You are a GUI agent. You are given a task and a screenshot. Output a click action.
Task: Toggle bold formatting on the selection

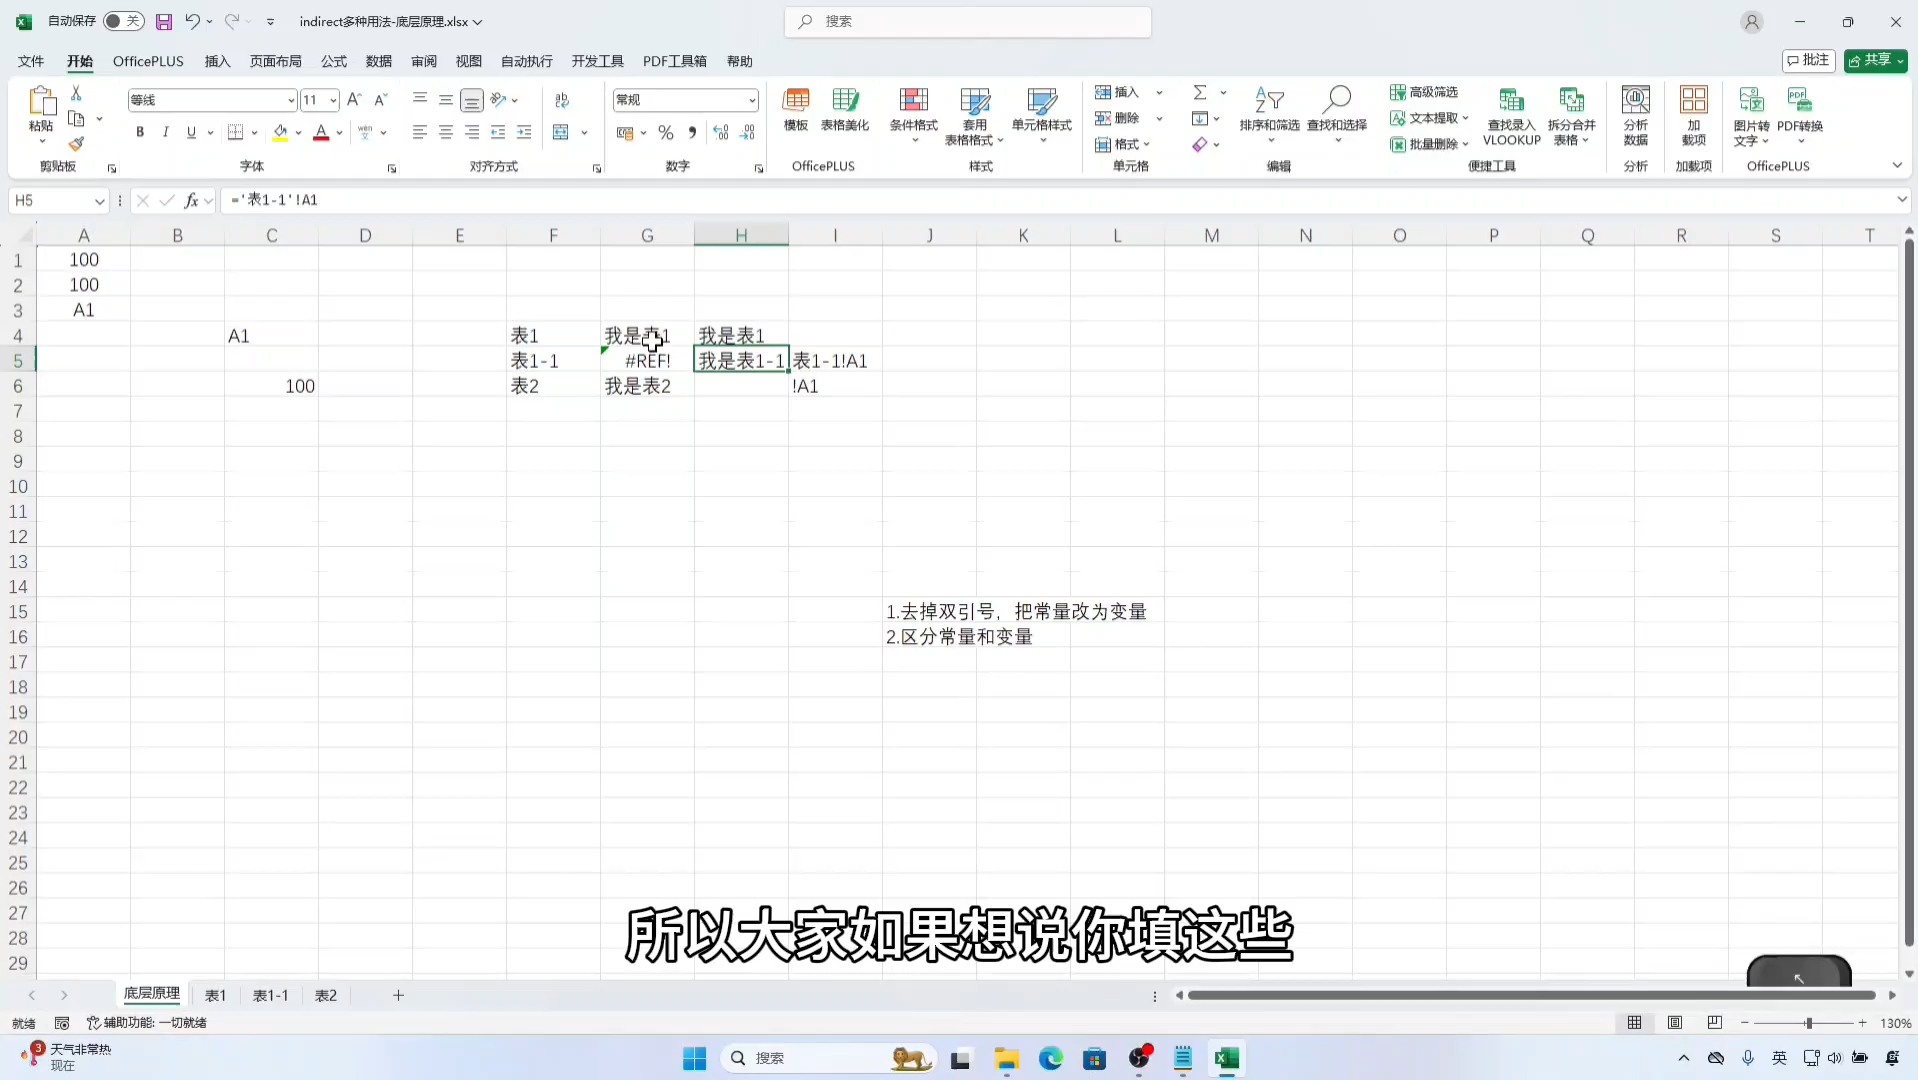click(x=139, y=131)
